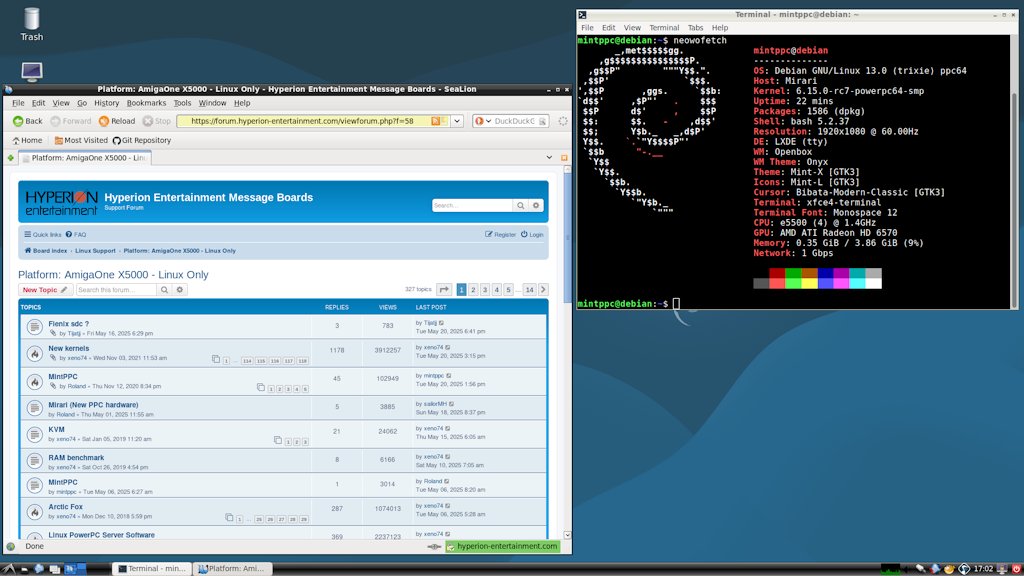Open the Linux Support breadcrumb link
This screenshot has width=1024, height=576.
click(x=95, y=251)
